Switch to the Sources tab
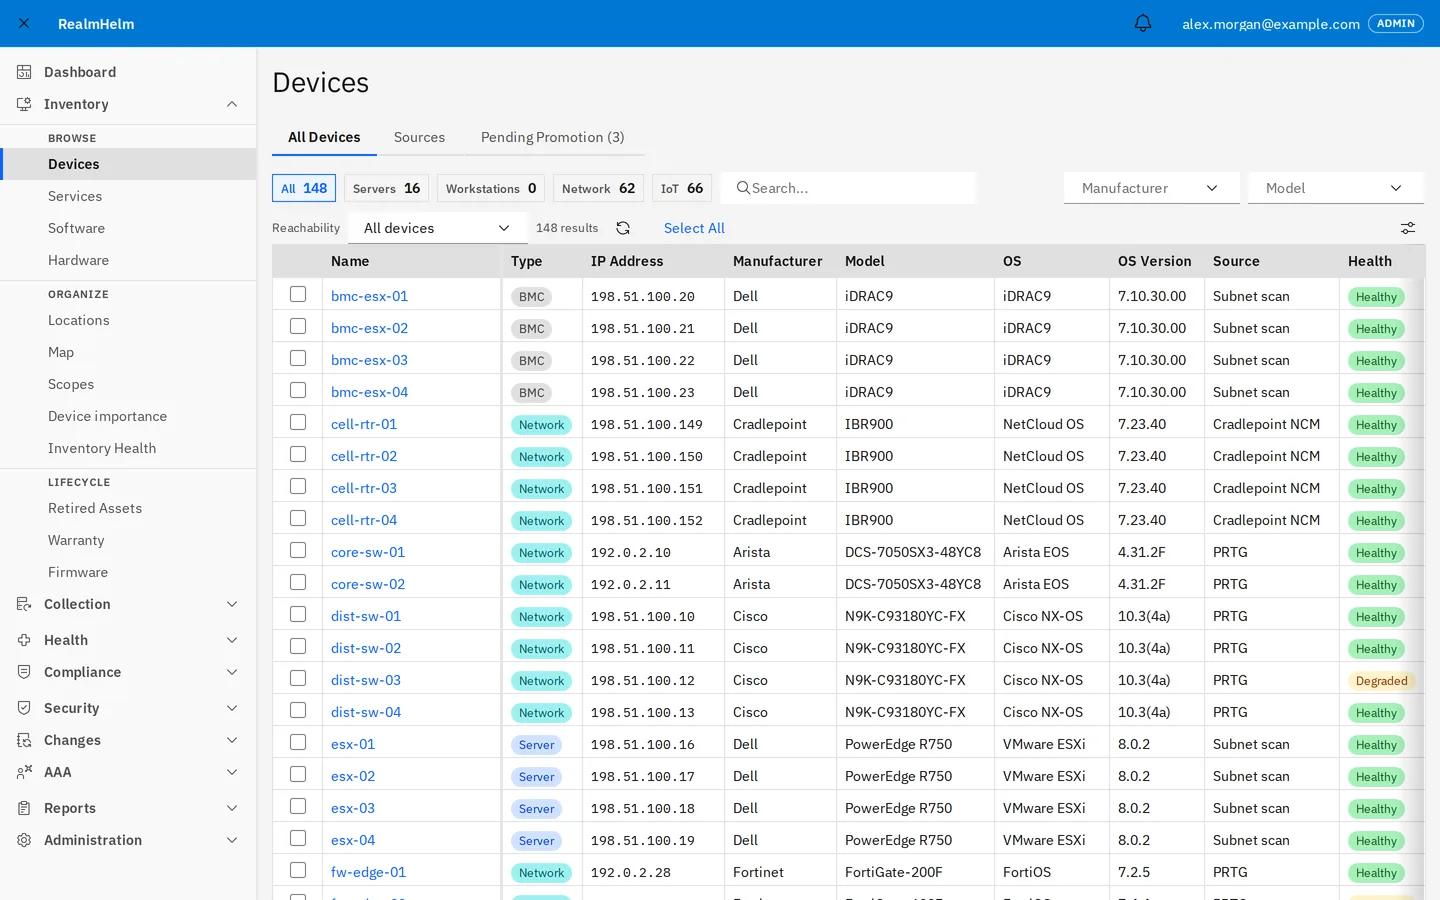The height and width of the screenshot is (900, 1440). point(419,137)
